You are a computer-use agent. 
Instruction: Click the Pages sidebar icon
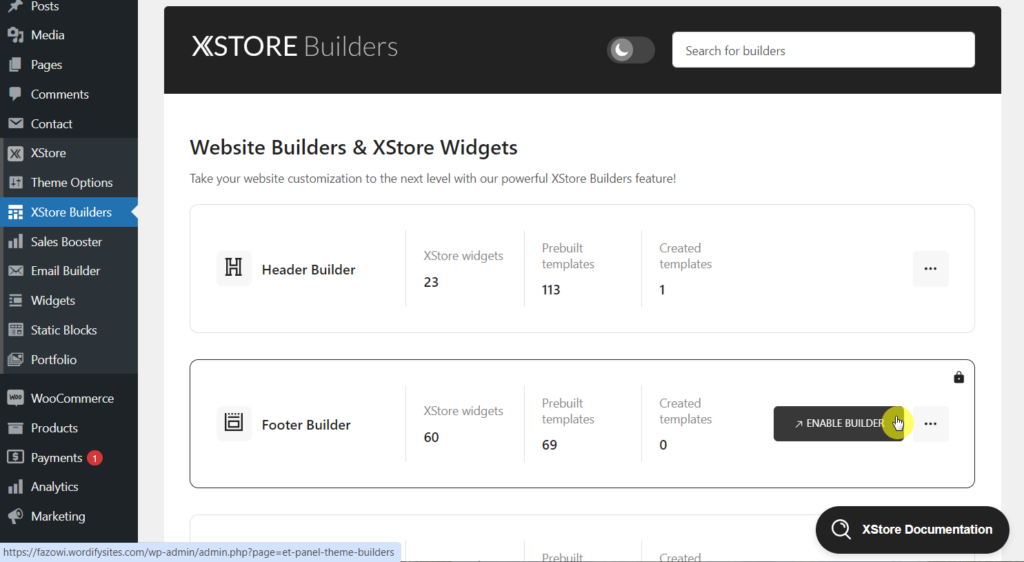click(x=15, y=65)
